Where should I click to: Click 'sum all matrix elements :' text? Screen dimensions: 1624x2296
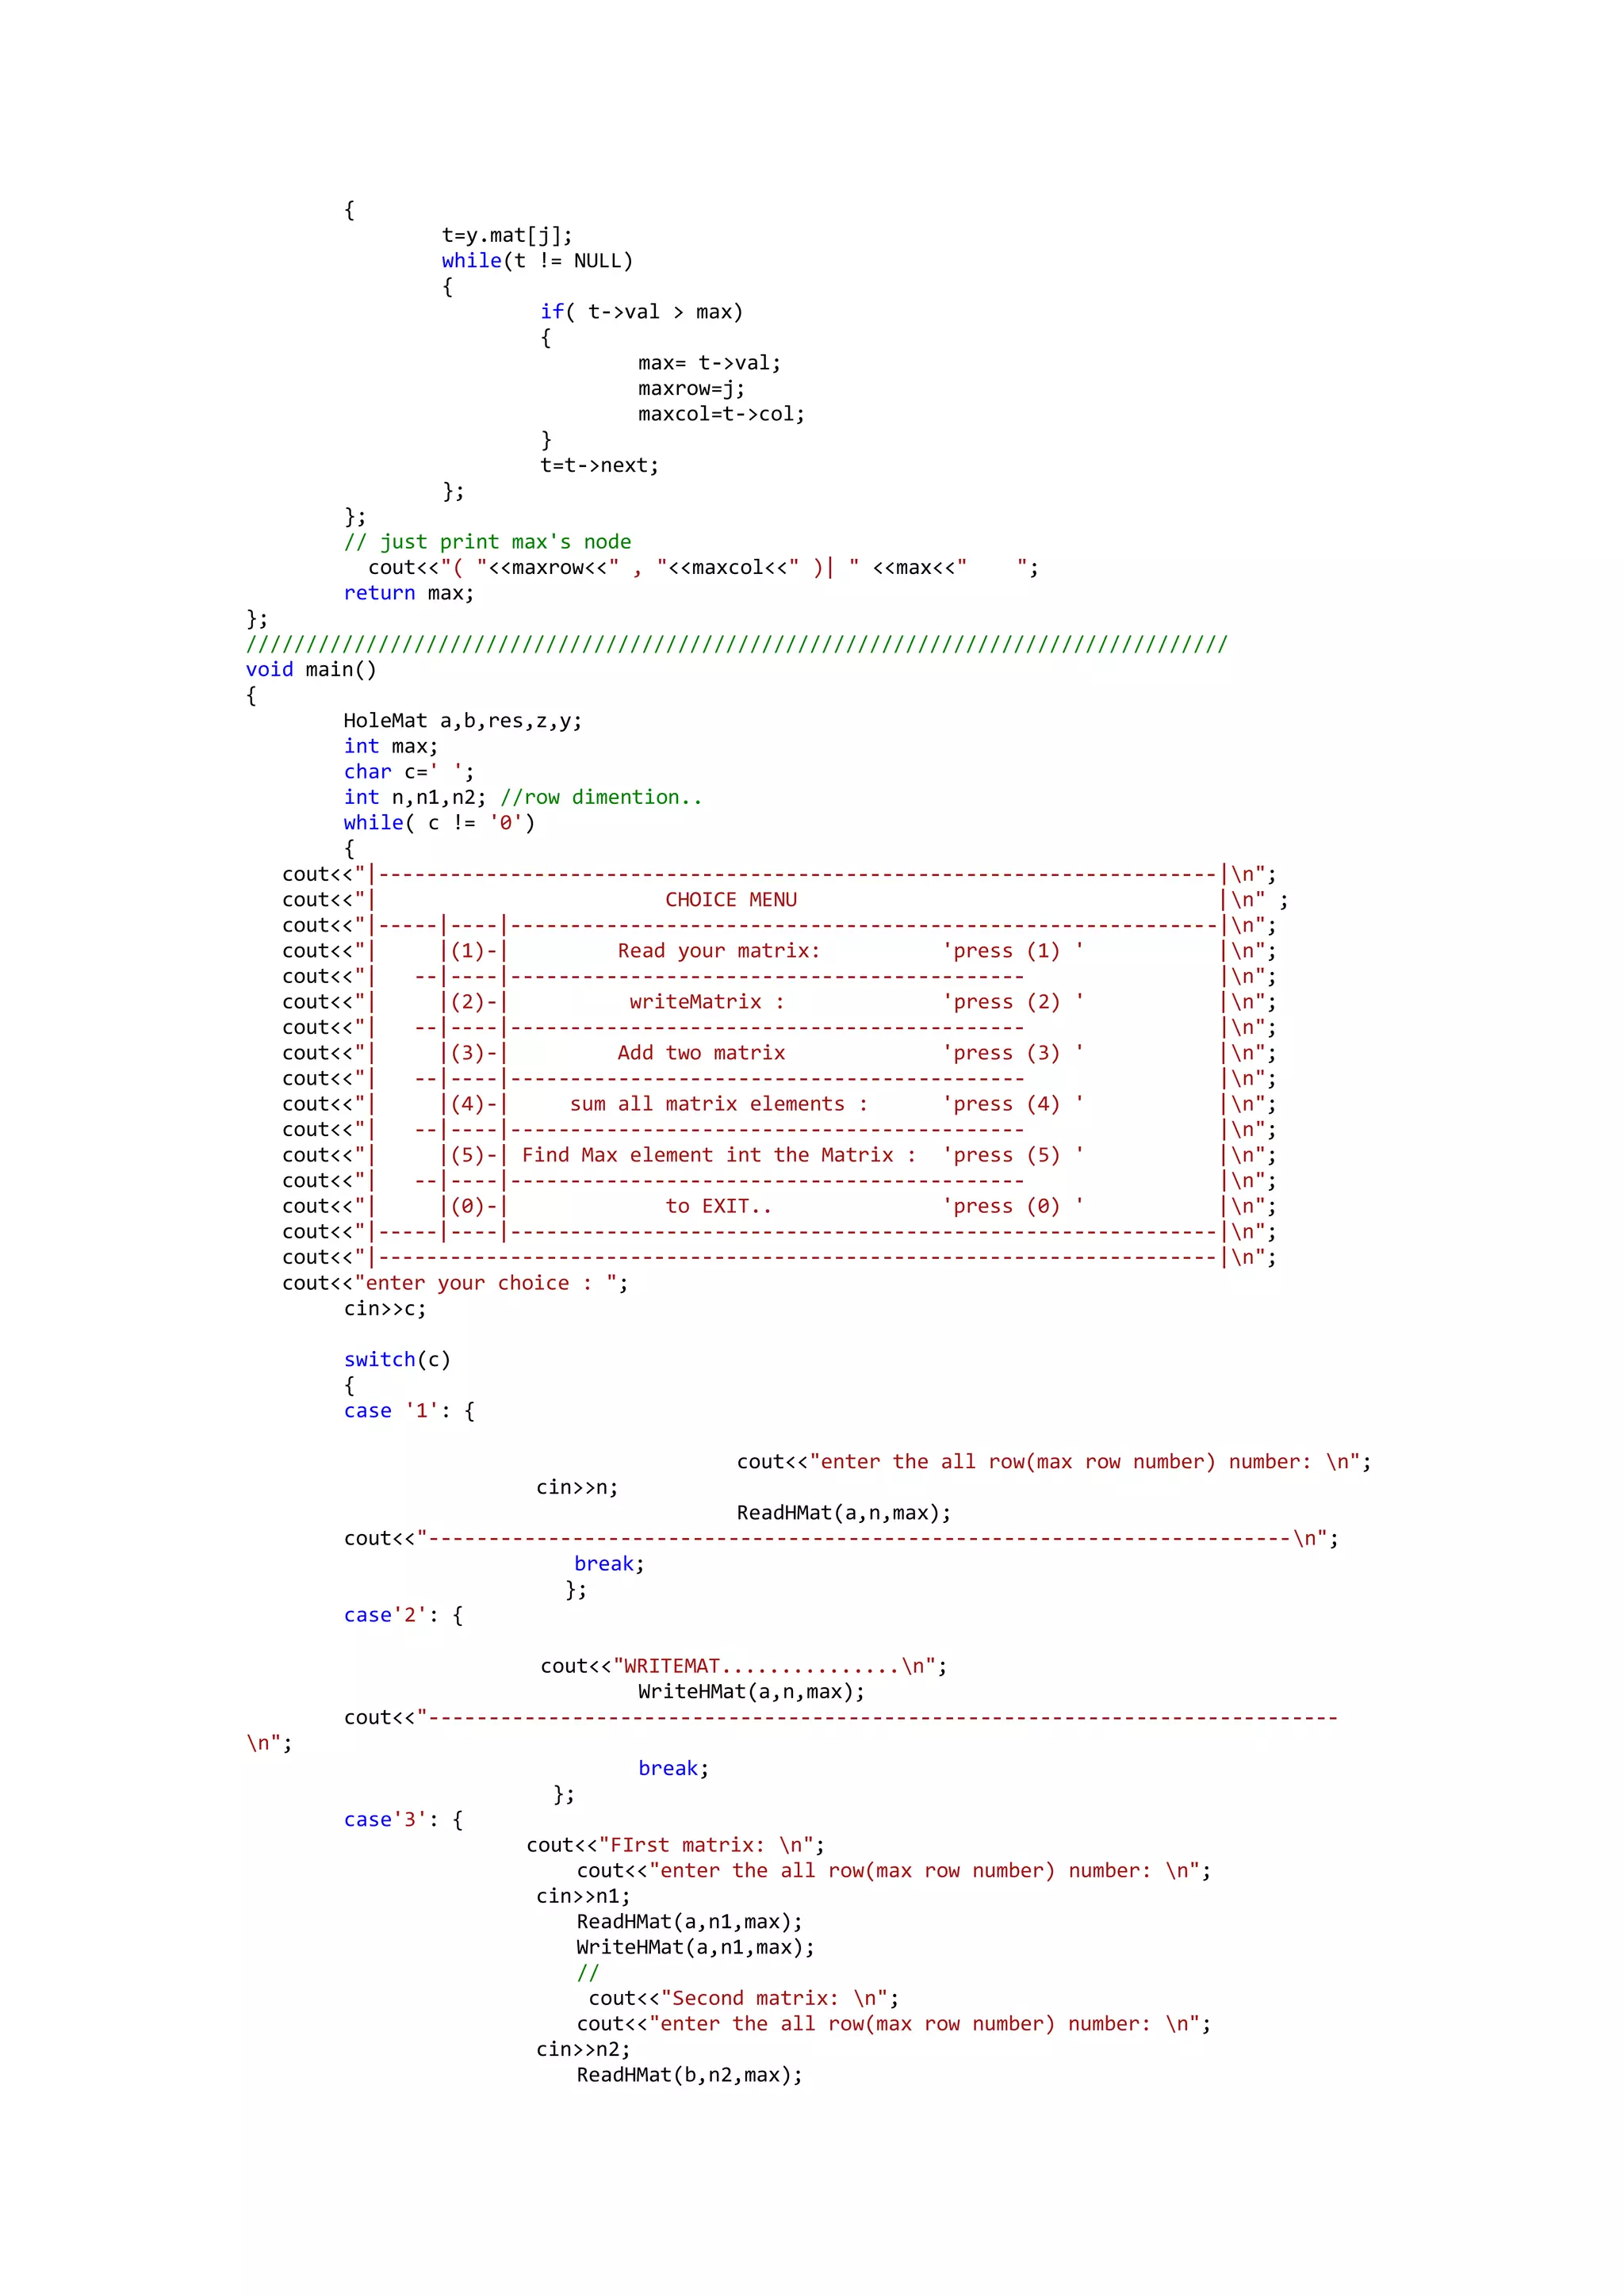[718, 1104]
